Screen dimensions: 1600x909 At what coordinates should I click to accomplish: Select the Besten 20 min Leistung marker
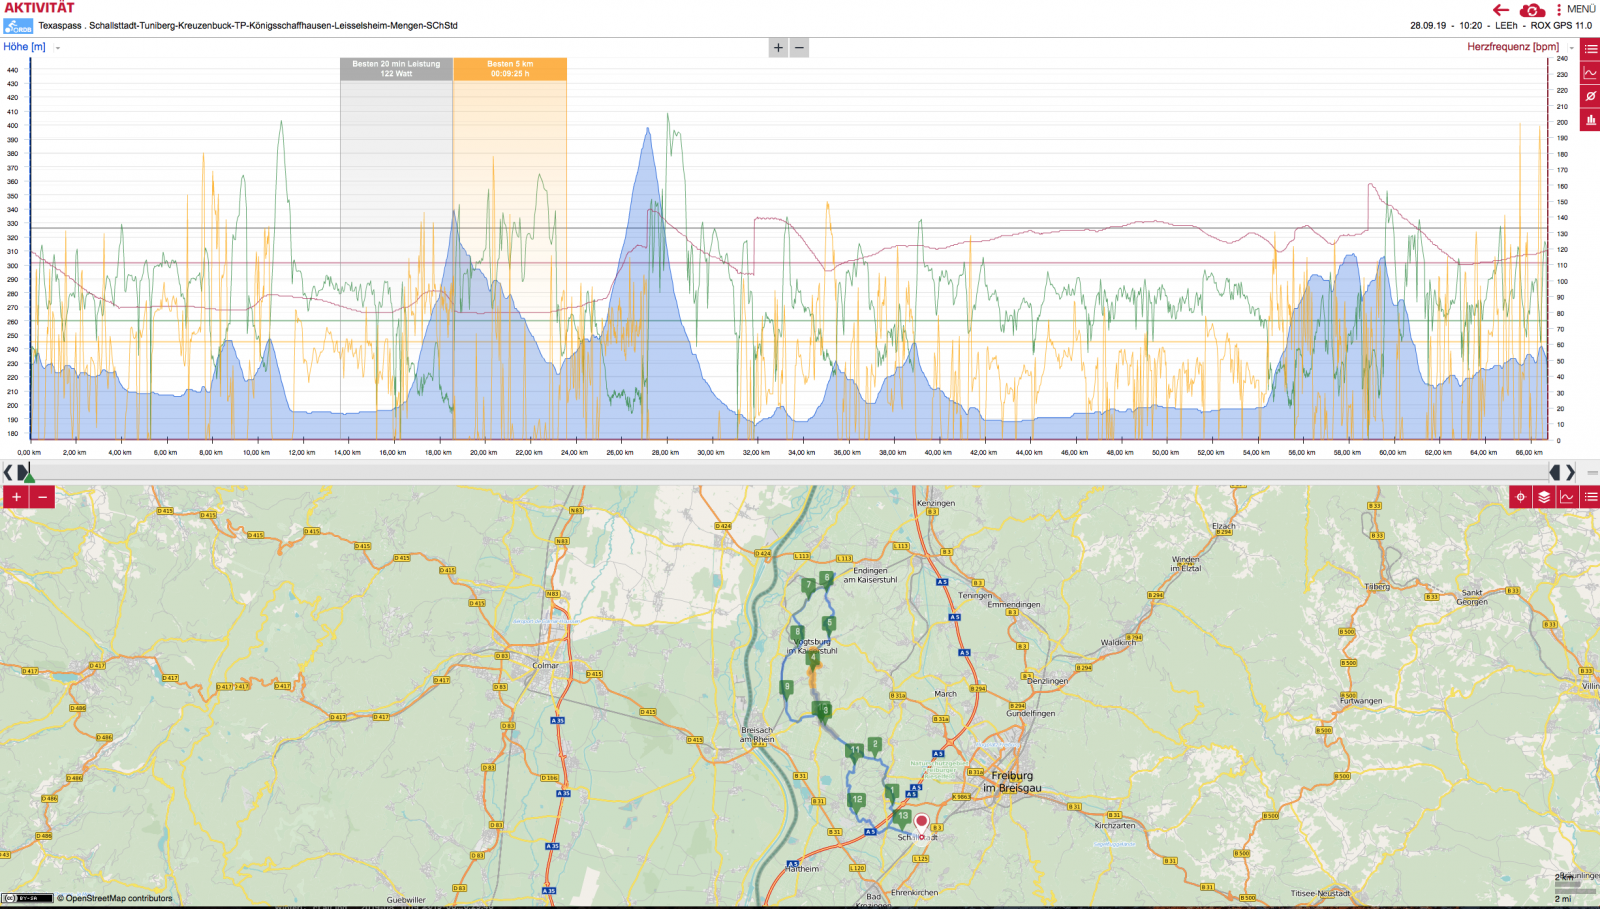tap(396, 69)
